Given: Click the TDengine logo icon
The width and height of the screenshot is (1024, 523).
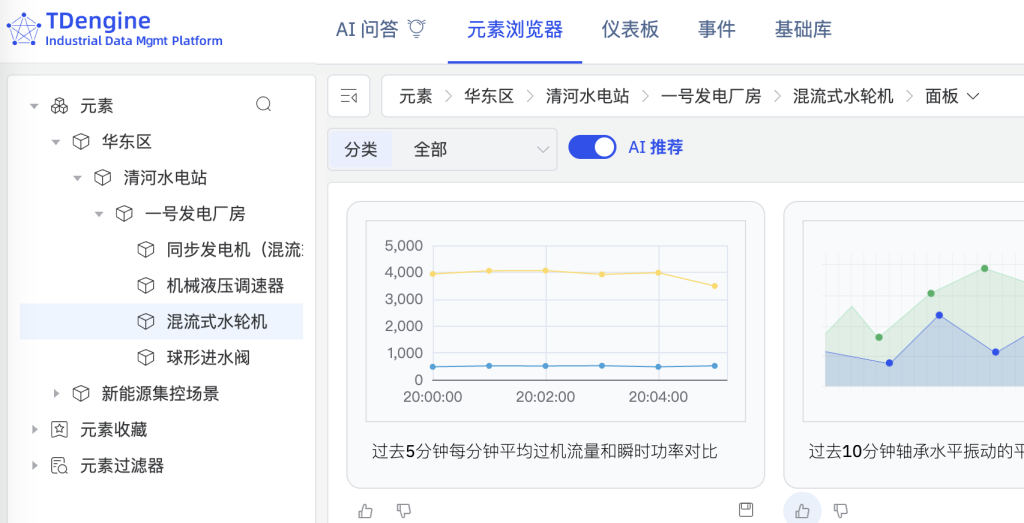Looking at the screenshot, I should click(24, 29).
